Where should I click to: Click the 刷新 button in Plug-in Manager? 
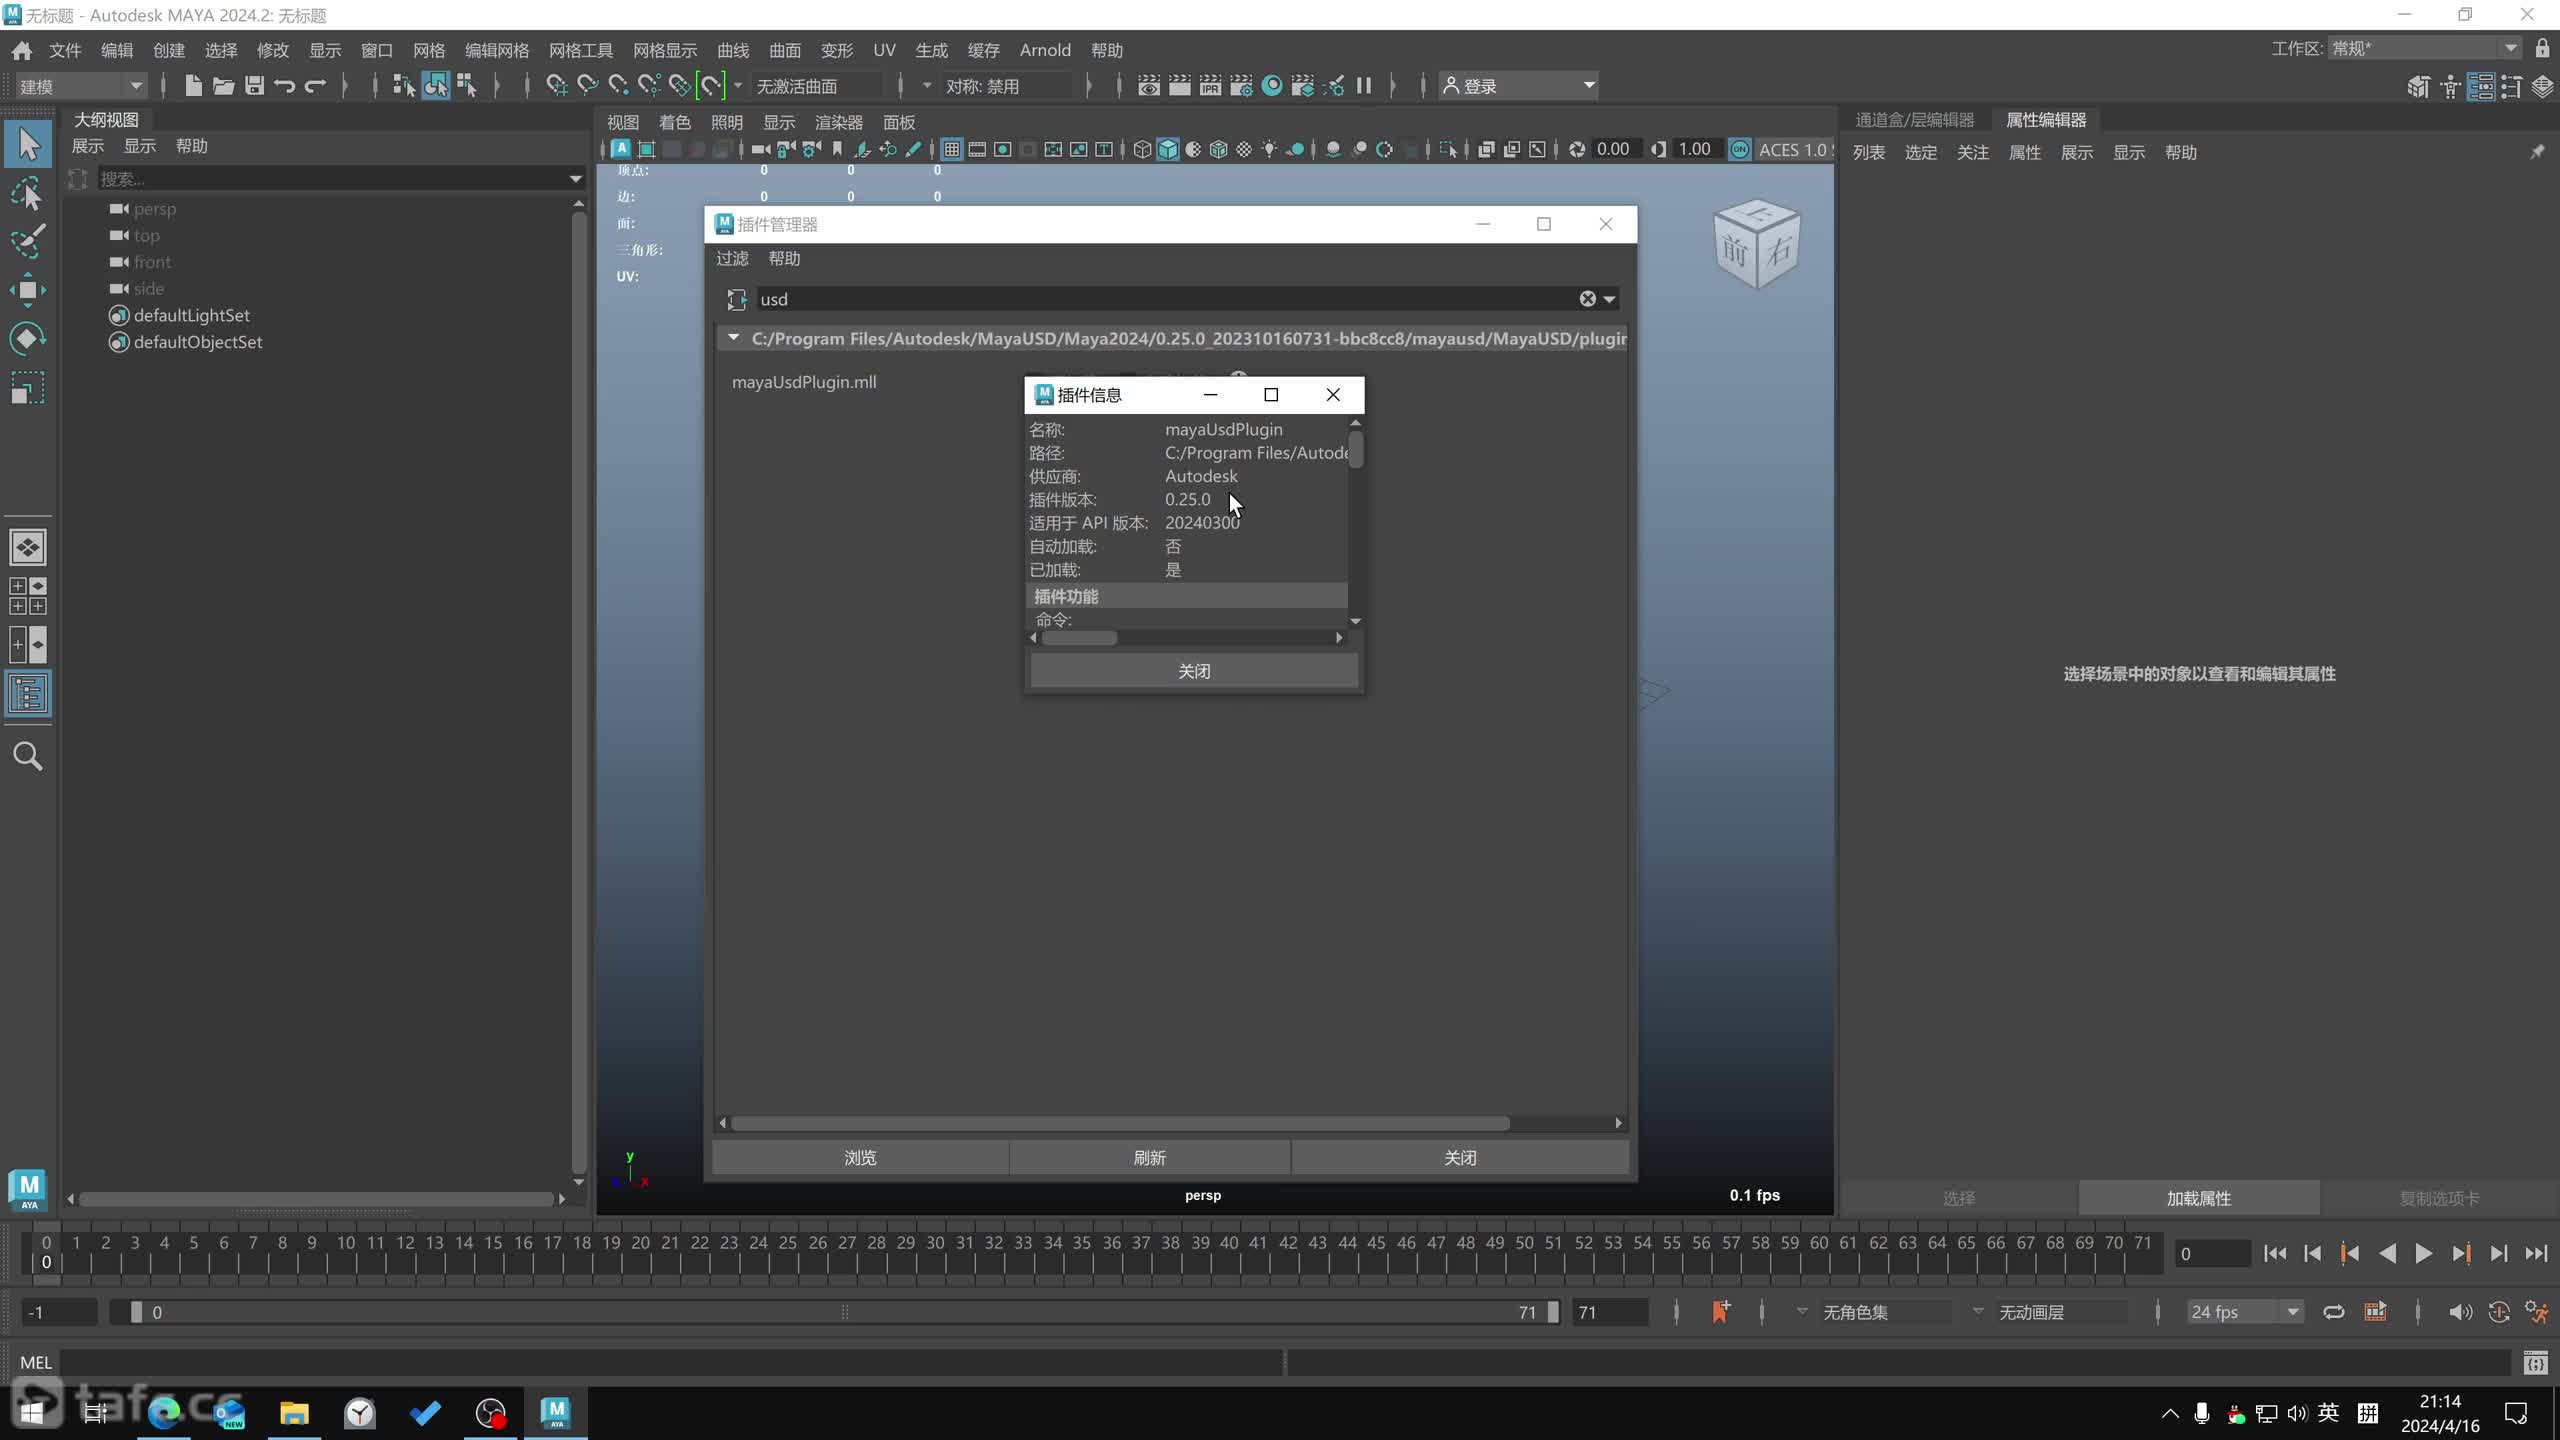[1150, 1157]
